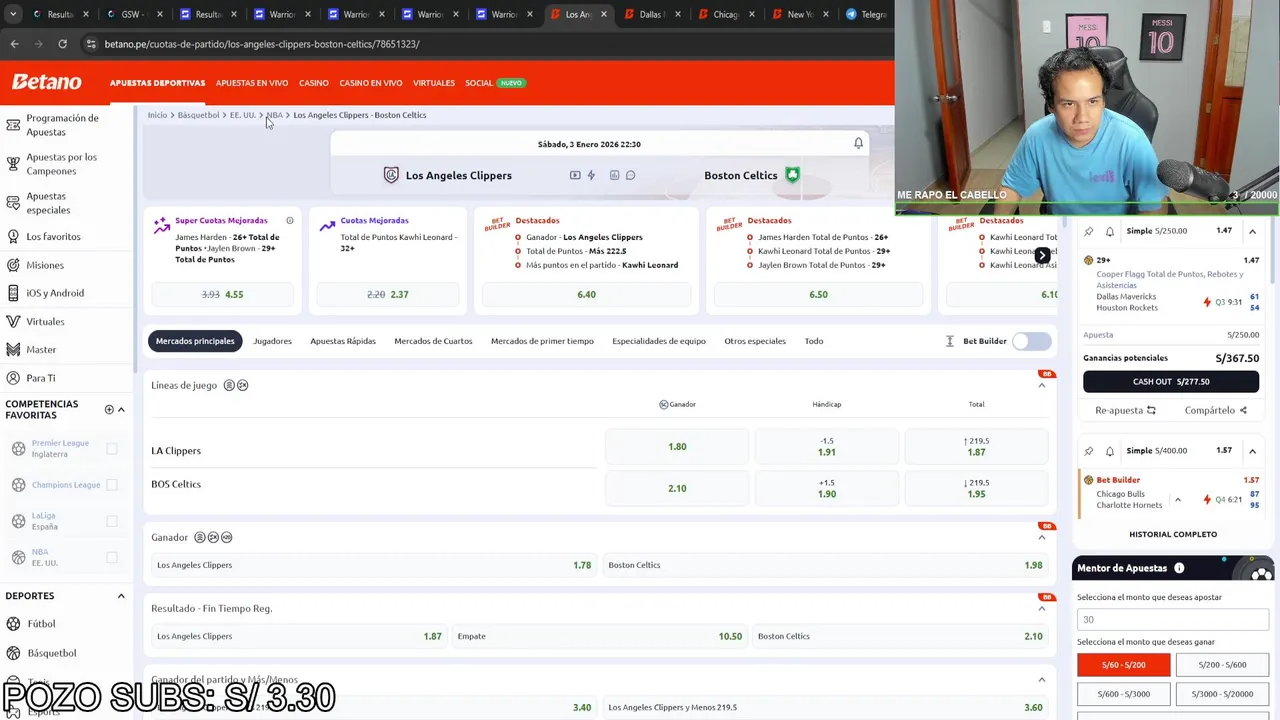This screenshot has width=1280, height=720.
Task: Click browser address bar URL
Action: (x=262, y=44)
